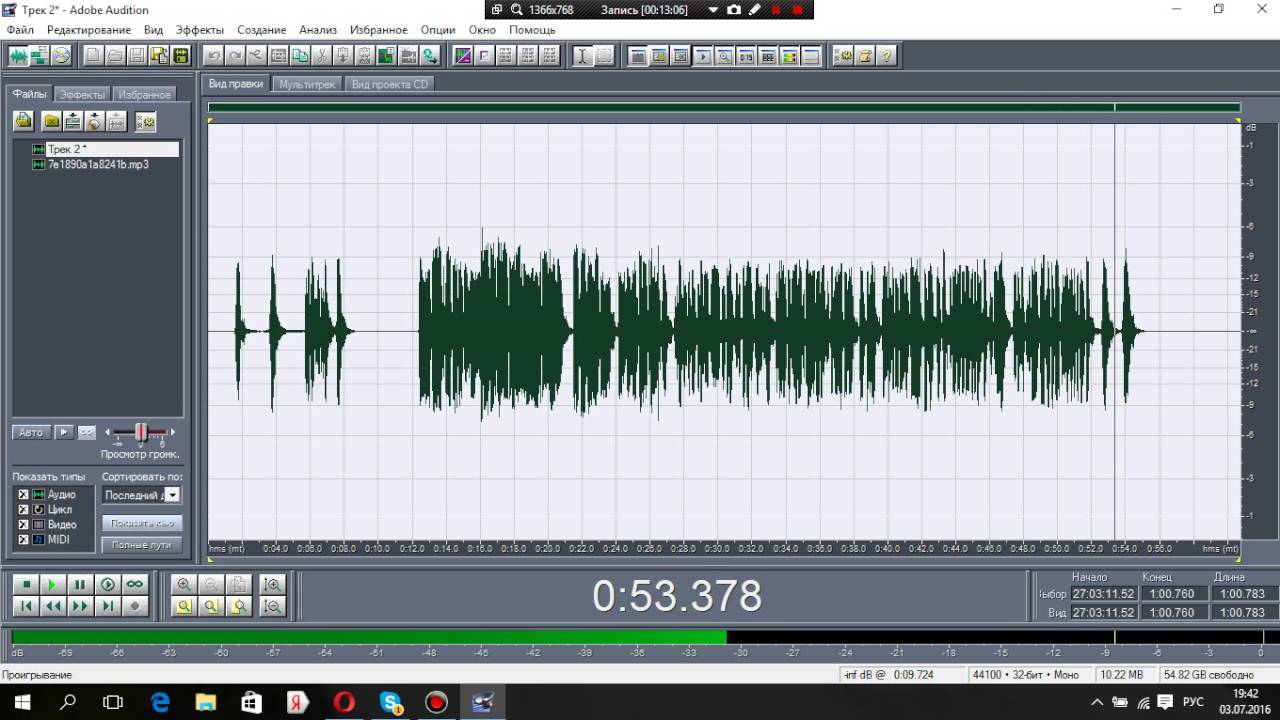Viewport: 1280px width, 720px height.
Task: Play file preview in Files panel
Action: click(63, 432)
